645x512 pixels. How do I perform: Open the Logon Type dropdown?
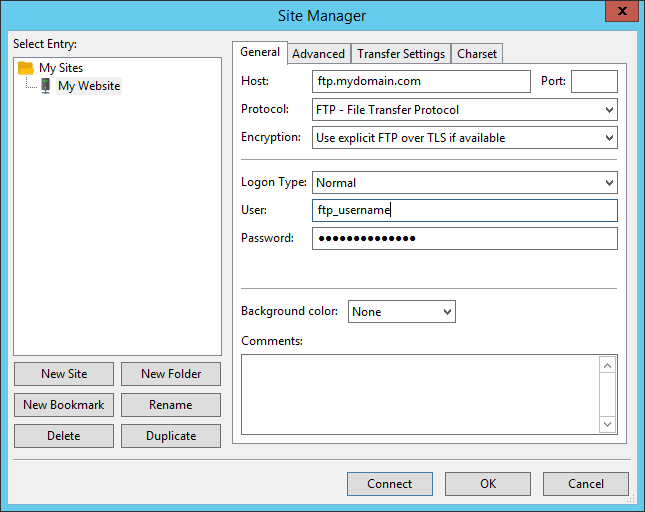[x=464, y=183]
